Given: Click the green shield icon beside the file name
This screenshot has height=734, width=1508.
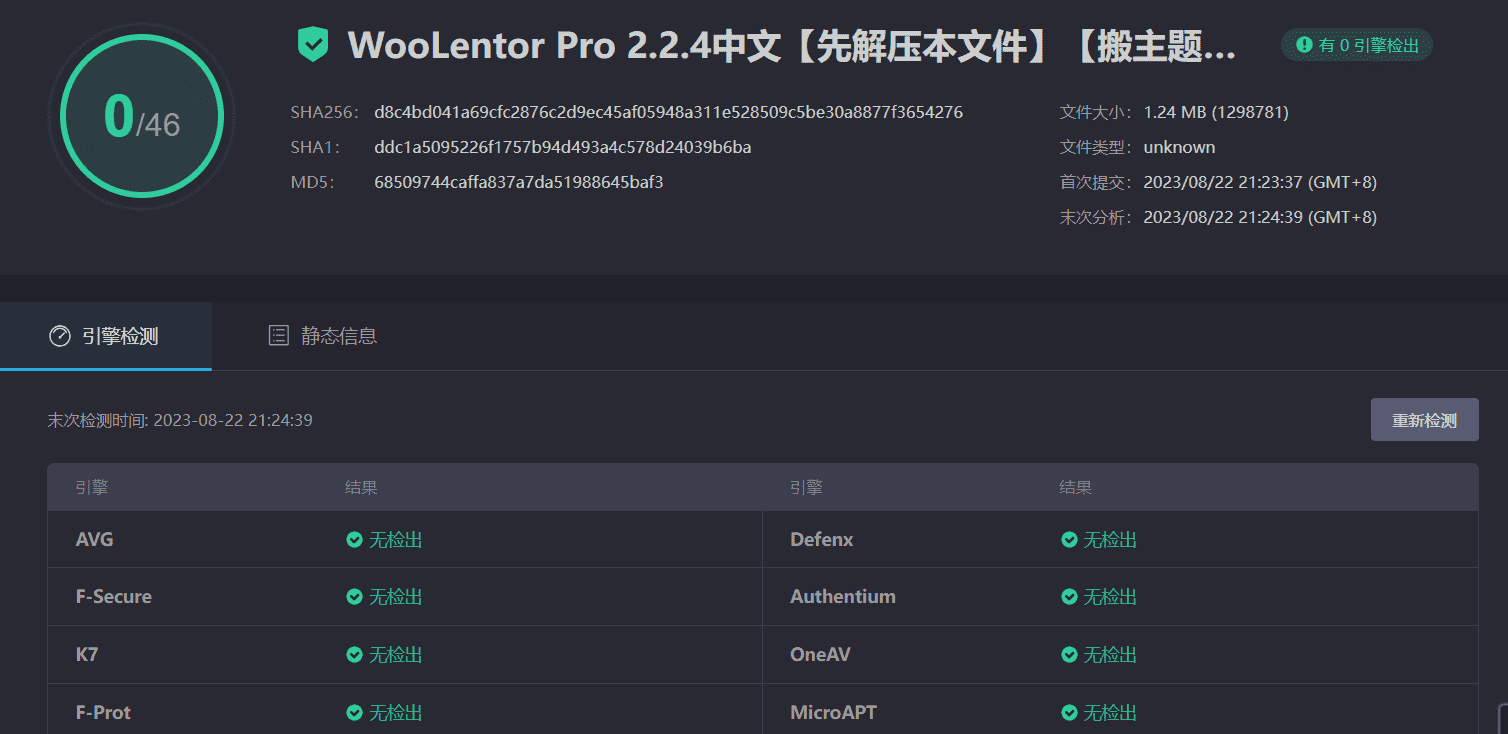Looking at the screenshot, I should coord(313,45).
